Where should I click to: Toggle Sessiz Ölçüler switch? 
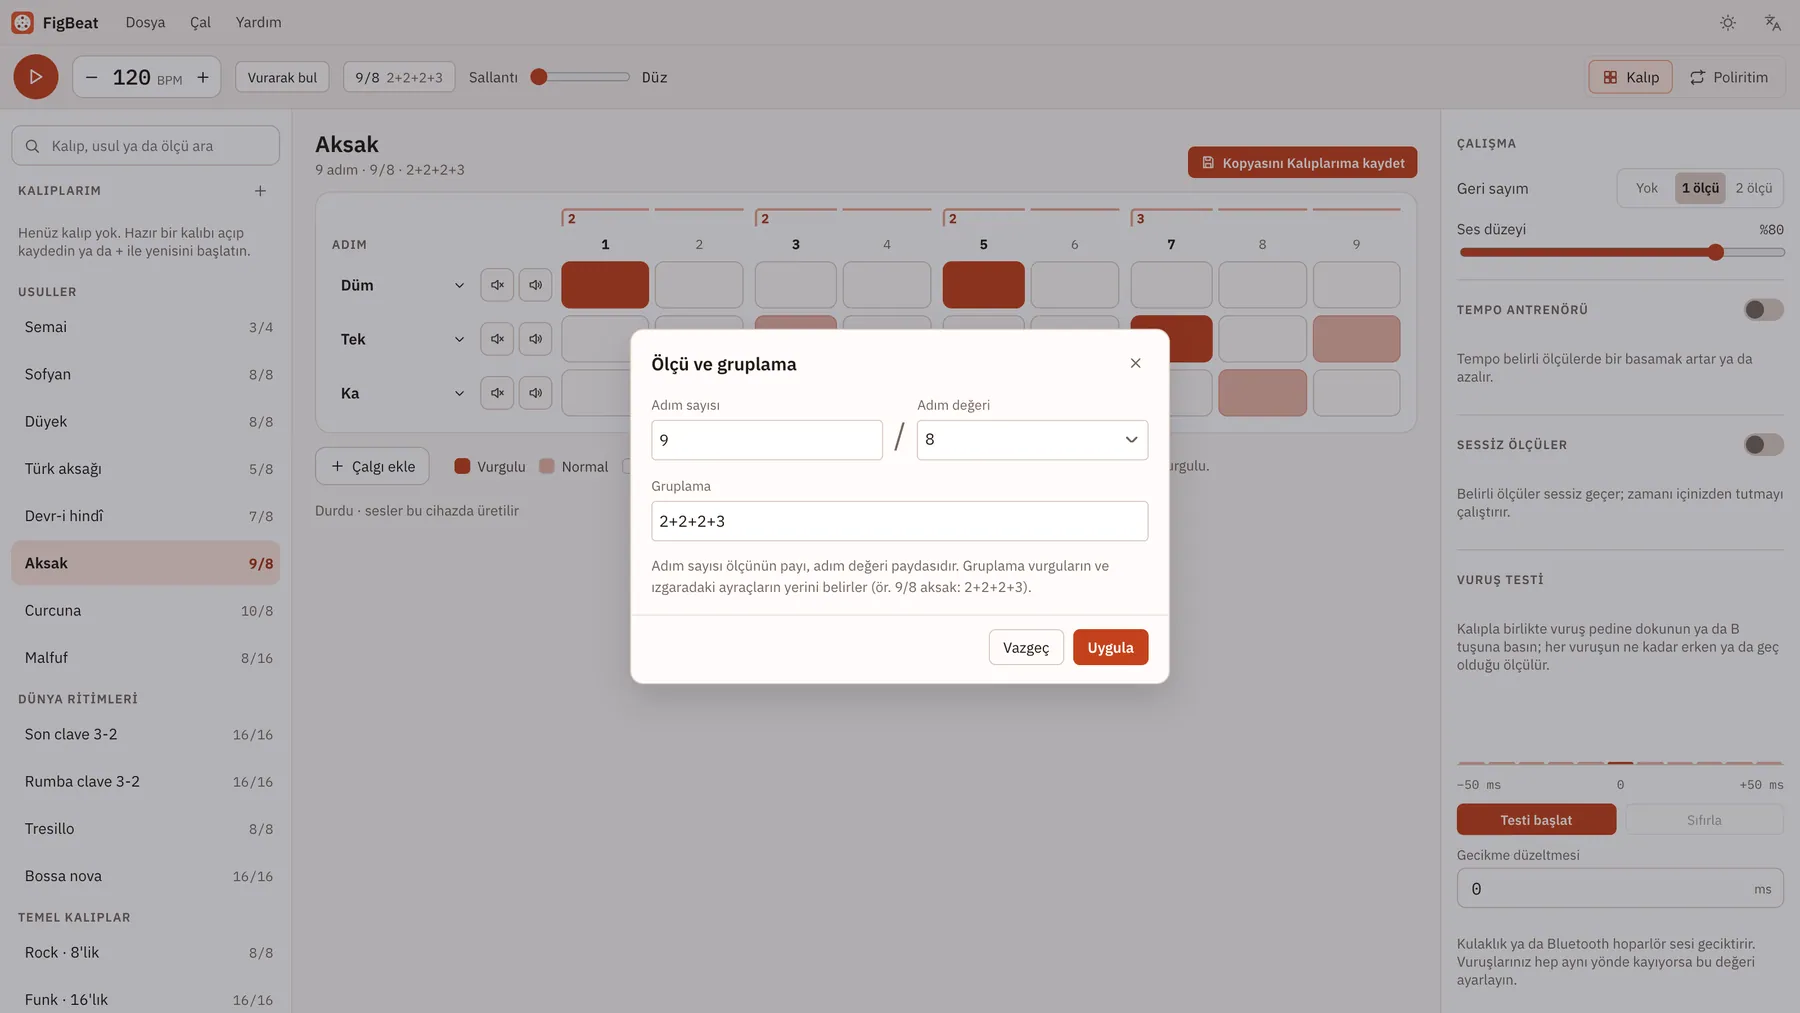[1763, 445]
